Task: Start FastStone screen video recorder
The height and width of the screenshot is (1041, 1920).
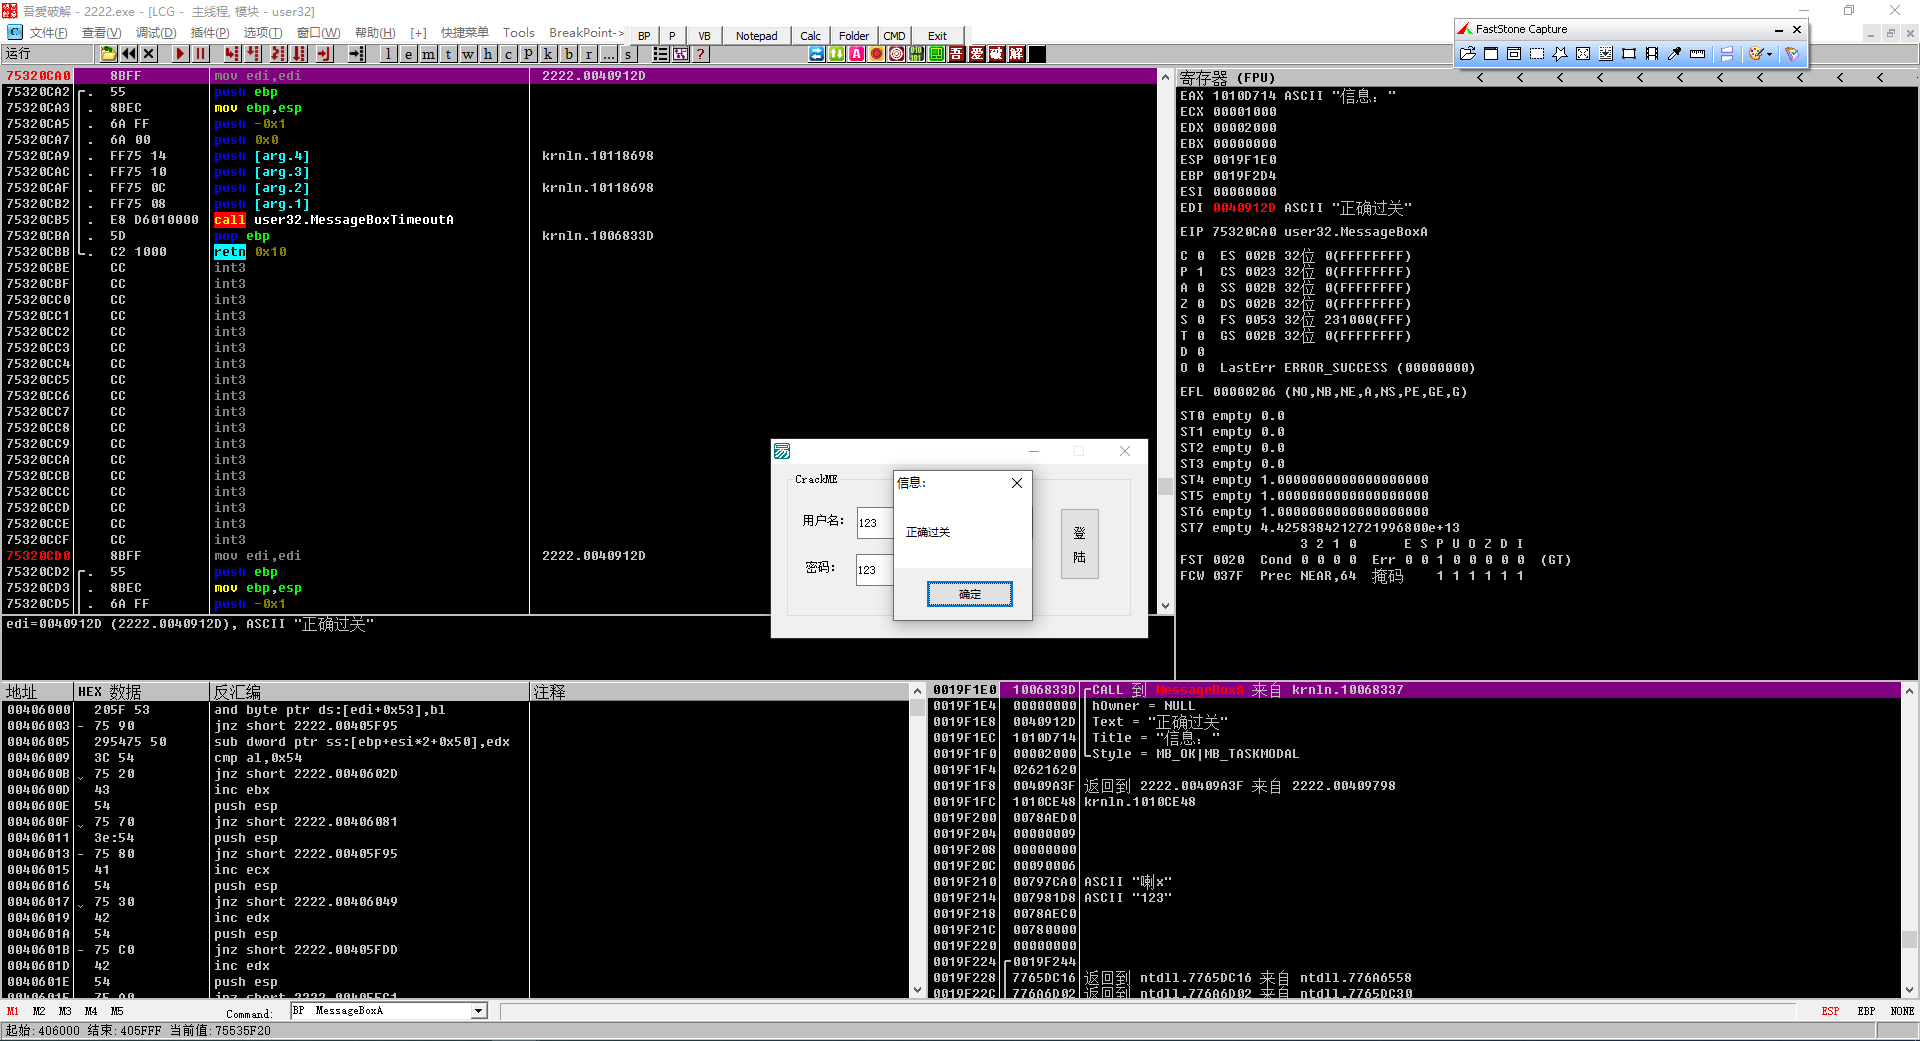Action: (1652, 54)
